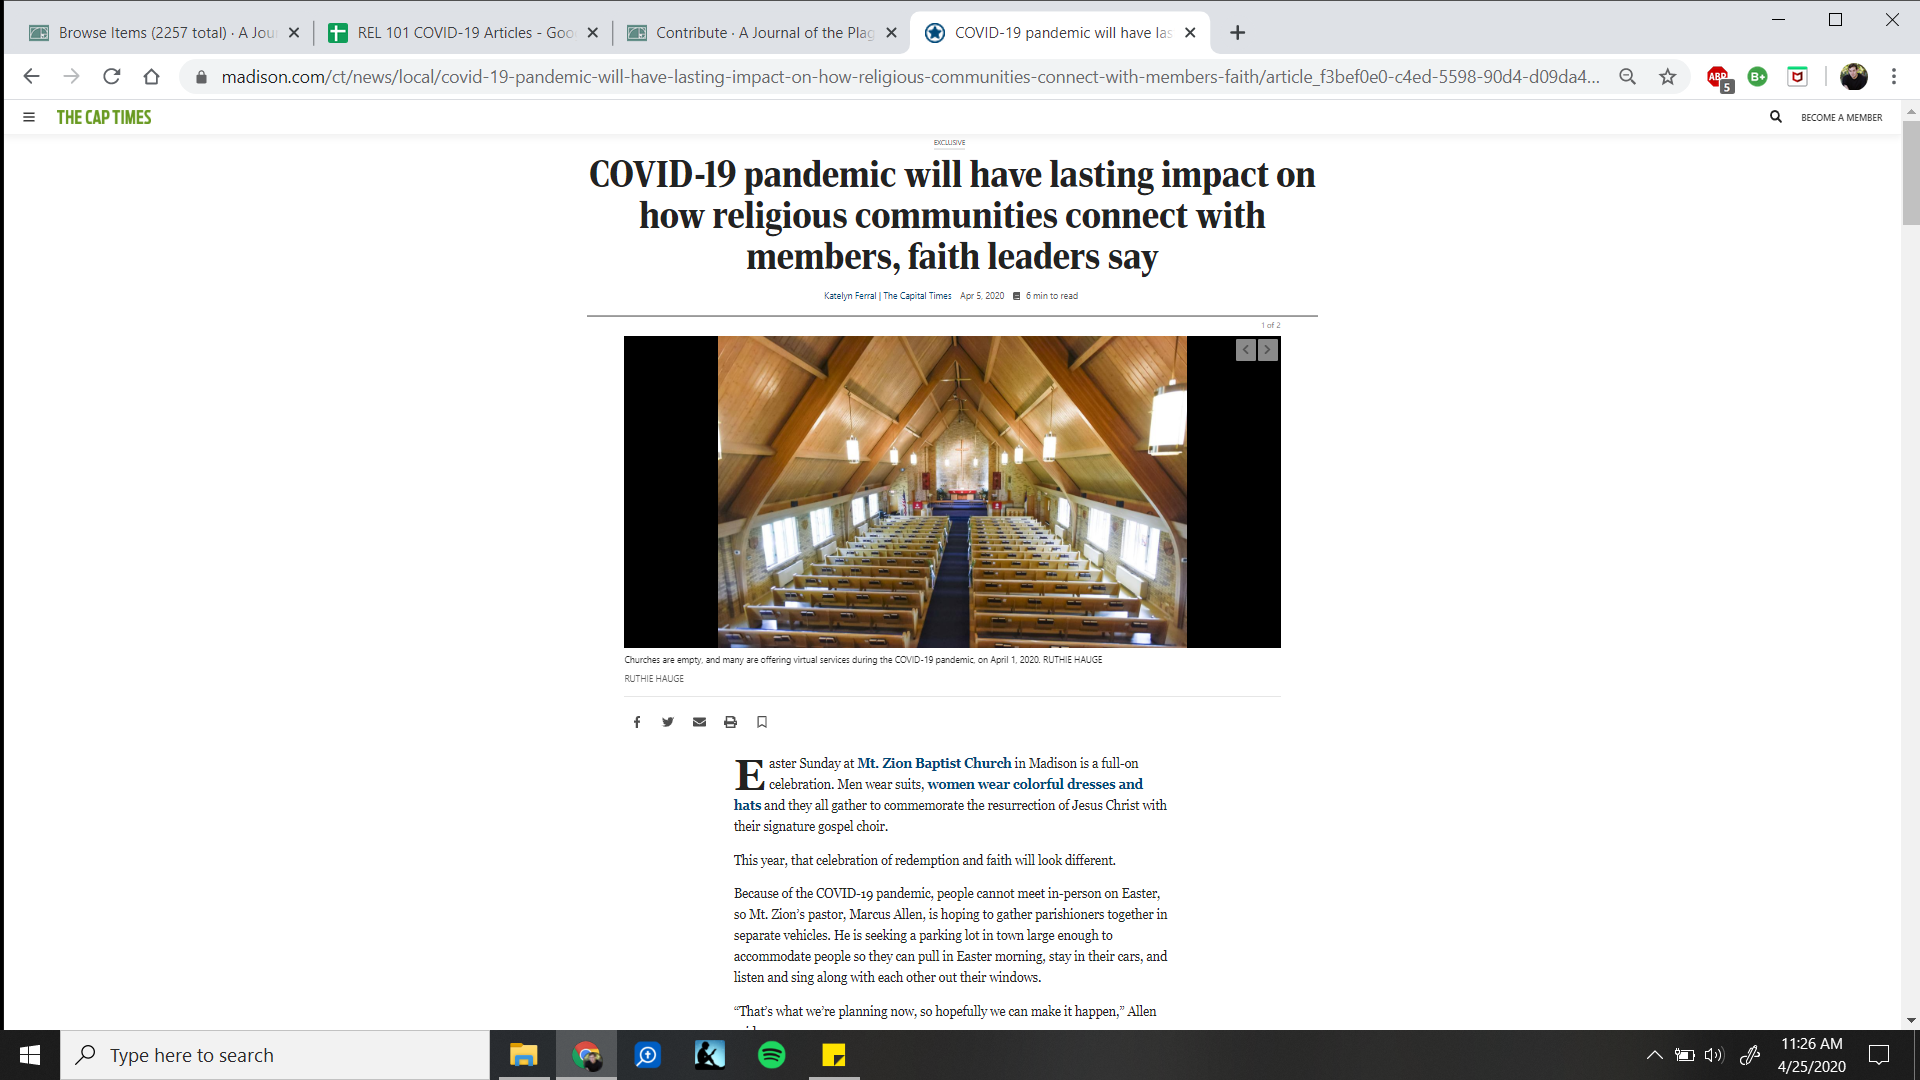Open the AdBlock extension icon
Image resolution: width=1920 pixels, height=1080 pixels.
[1717, 77]
